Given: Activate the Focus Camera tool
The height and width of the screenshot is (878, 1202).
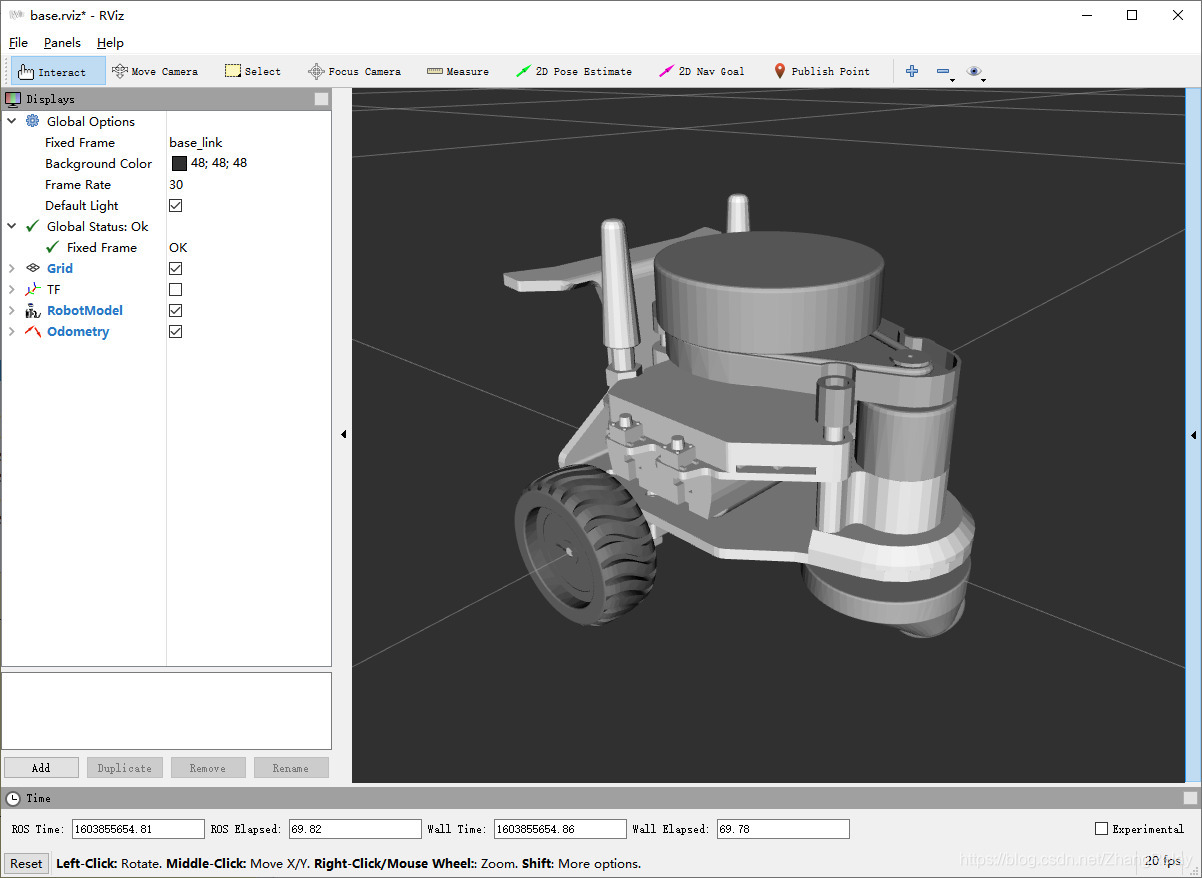Looking at the screenshot, I should [354, 72].
